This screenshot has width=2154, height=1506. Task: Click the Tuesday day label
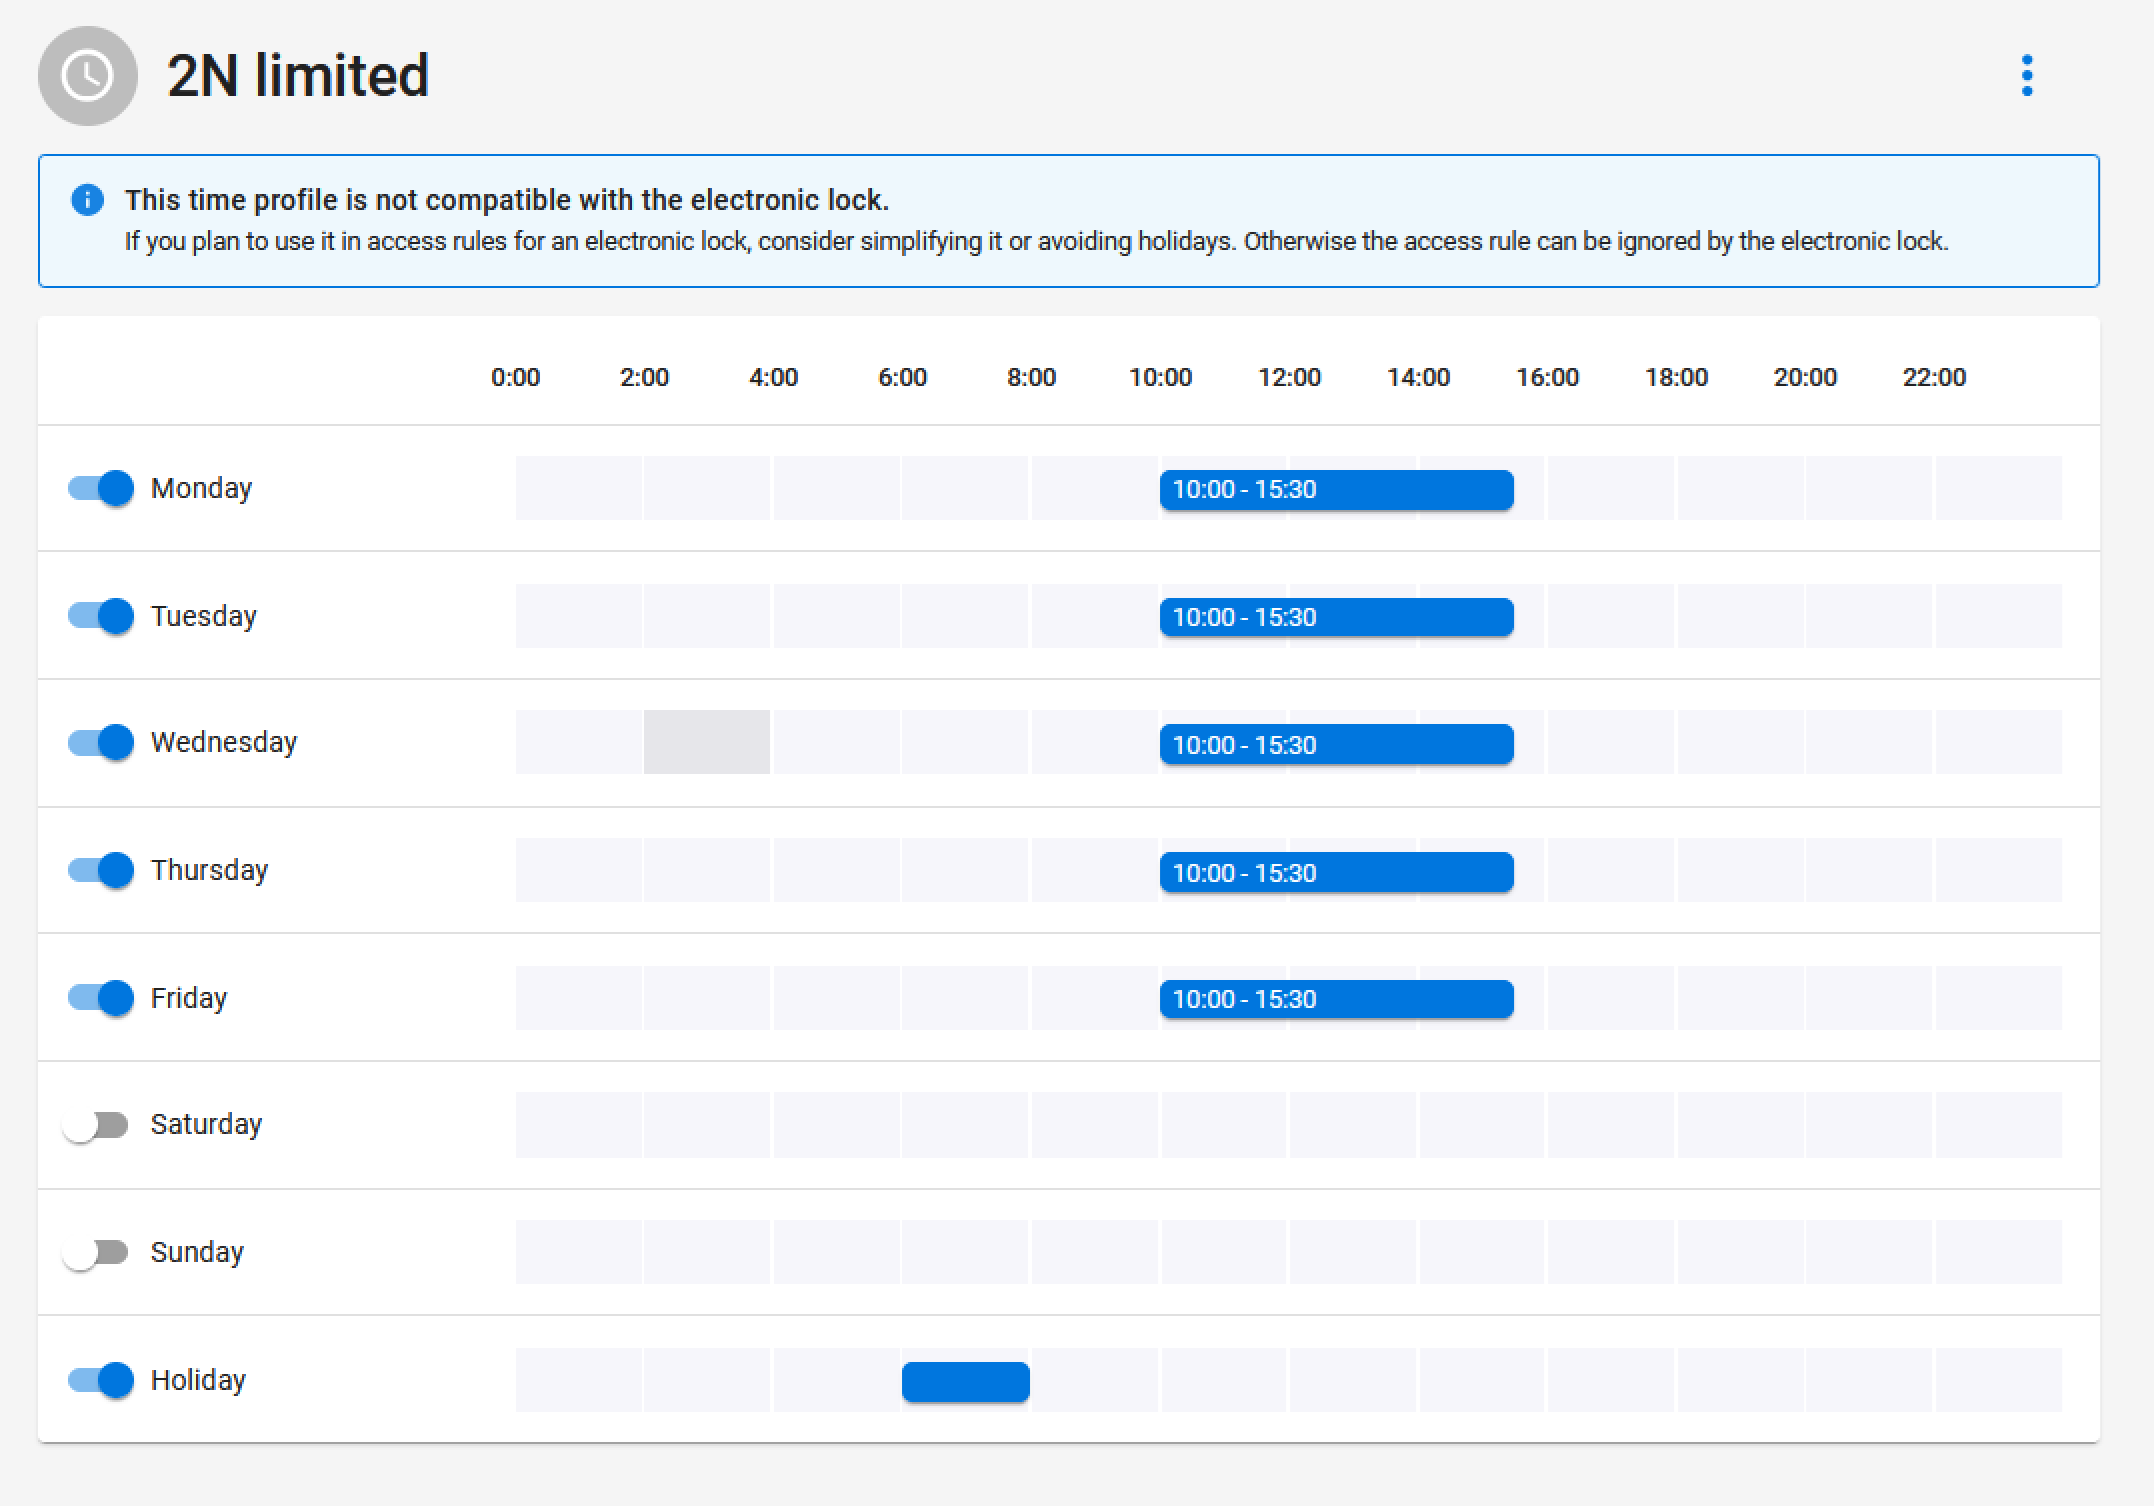point(204,616)
